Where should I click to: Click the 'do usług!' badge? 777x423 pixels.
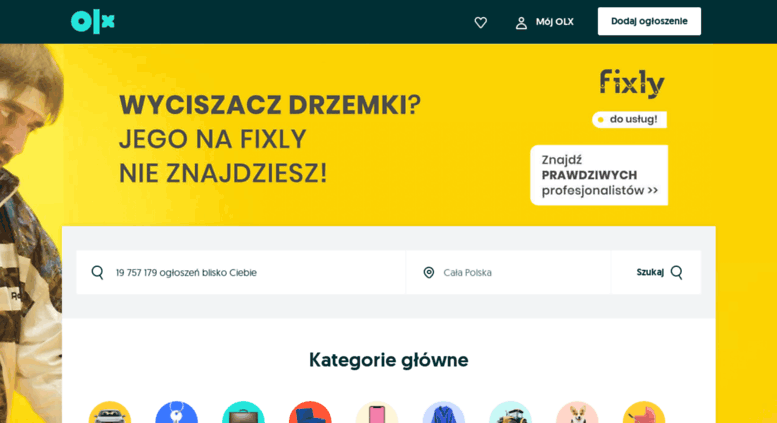[629, 119]
